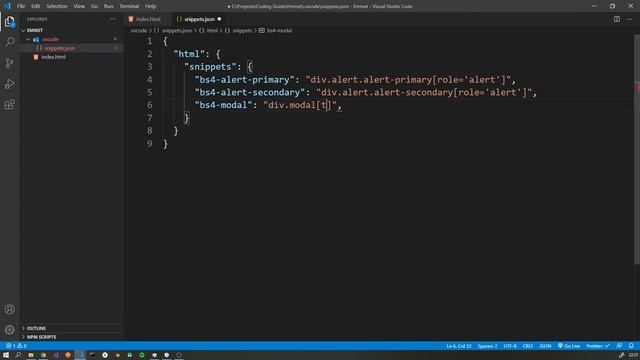Open index.html in the explorer tree

point(53,57)
